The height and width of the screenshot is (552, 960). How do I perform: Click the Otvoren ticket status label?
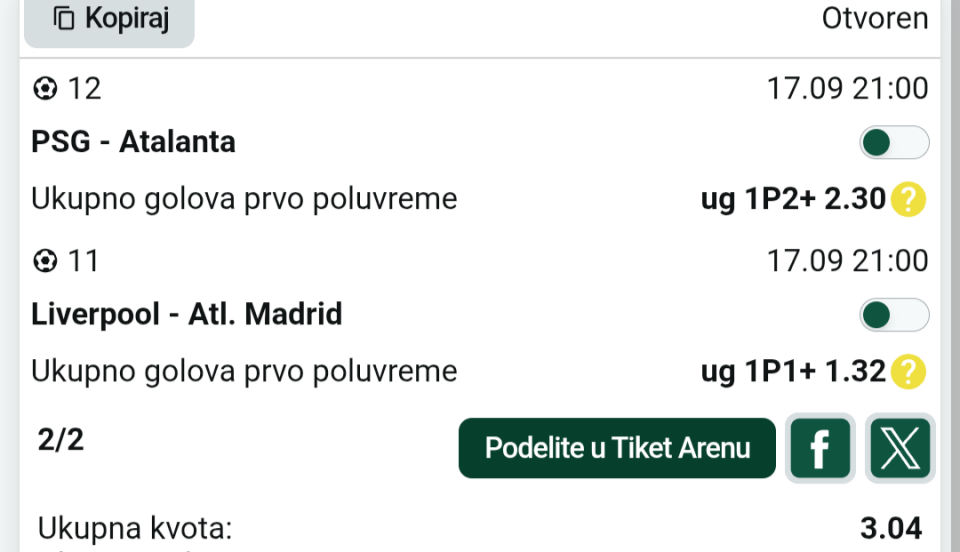(x=875, y=18)
